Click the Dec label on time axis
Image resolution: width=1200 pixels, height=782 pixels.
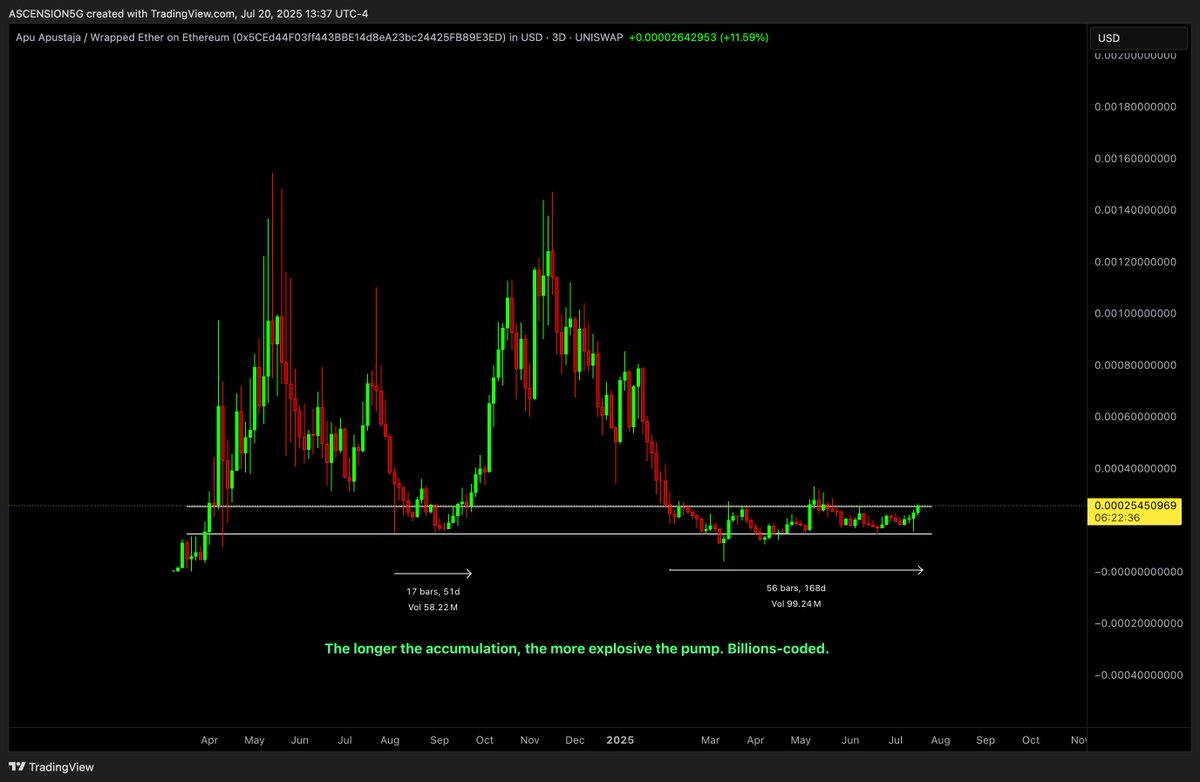click(575, 740)
